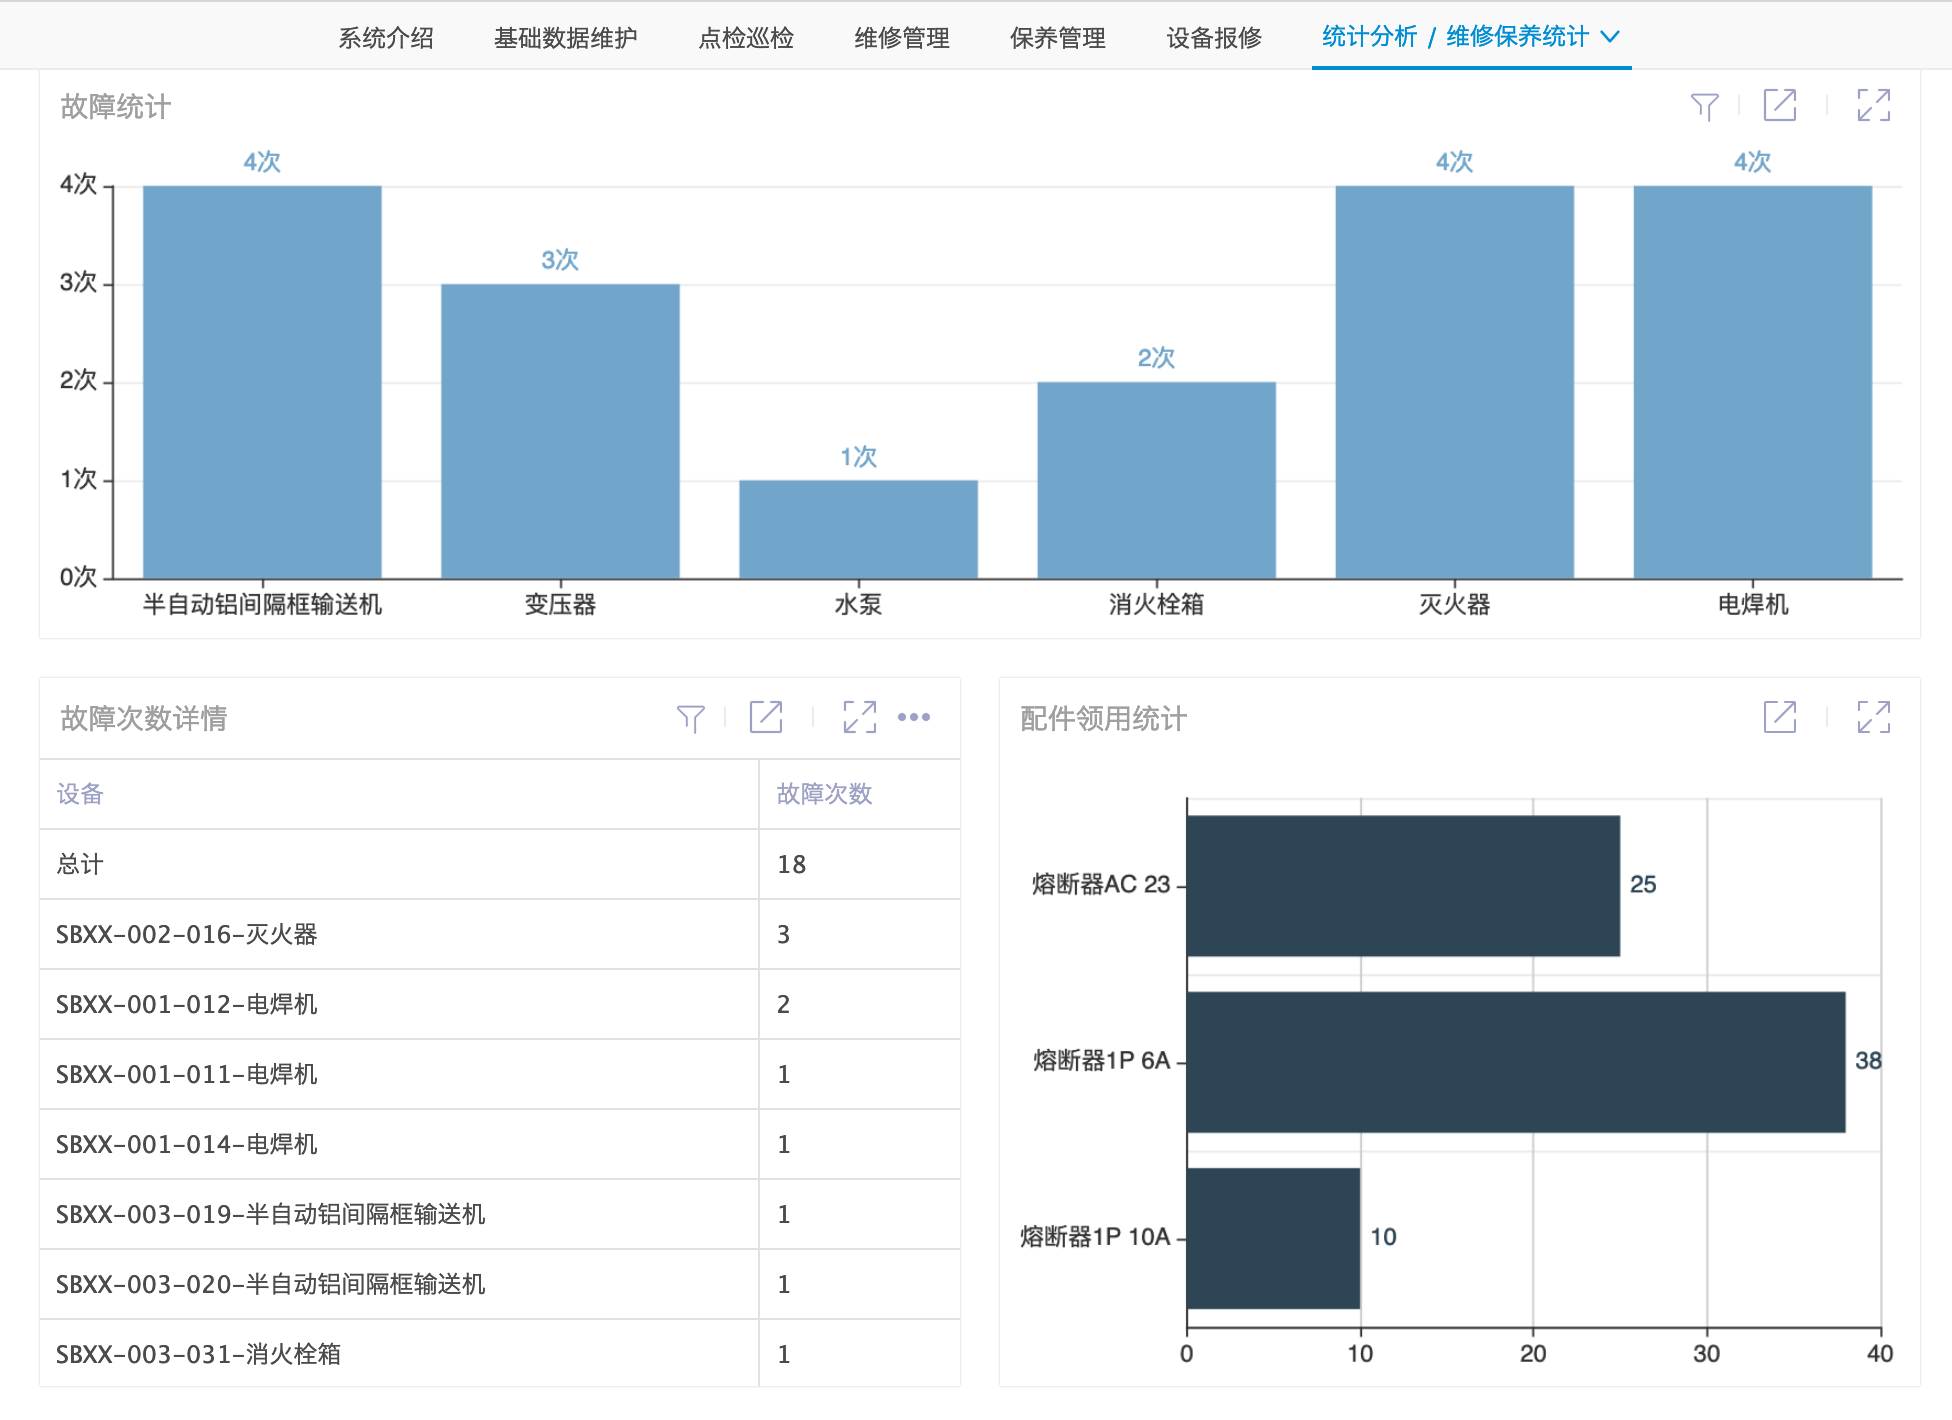
Task: Switch to 基础数据维护 tab
Action: [x=565, y=38]
